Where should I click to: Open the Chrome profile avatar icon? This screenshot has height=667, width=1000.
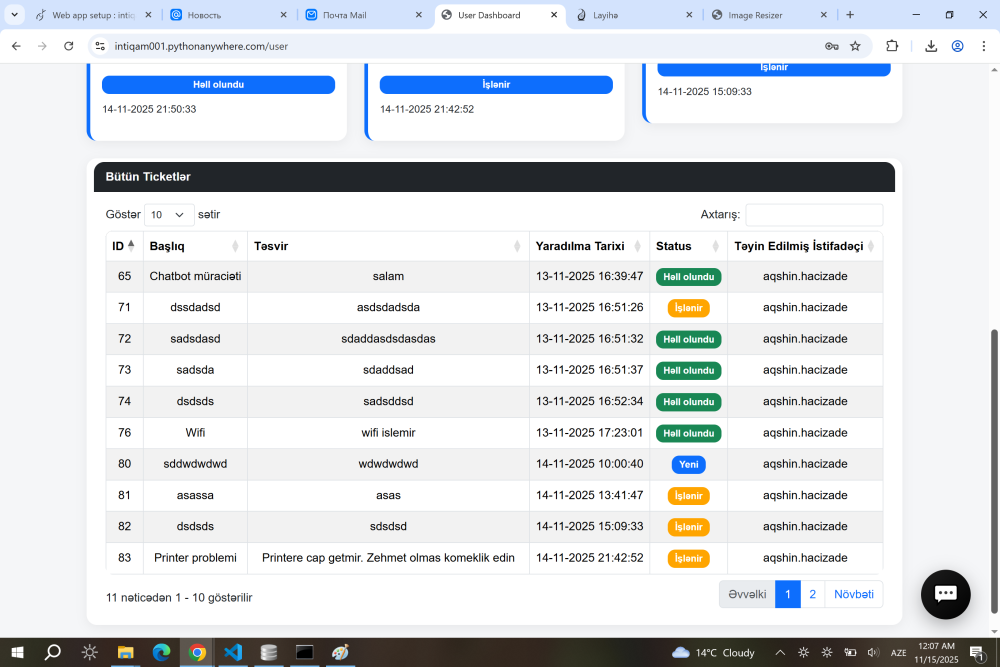[x=958, y=46]
